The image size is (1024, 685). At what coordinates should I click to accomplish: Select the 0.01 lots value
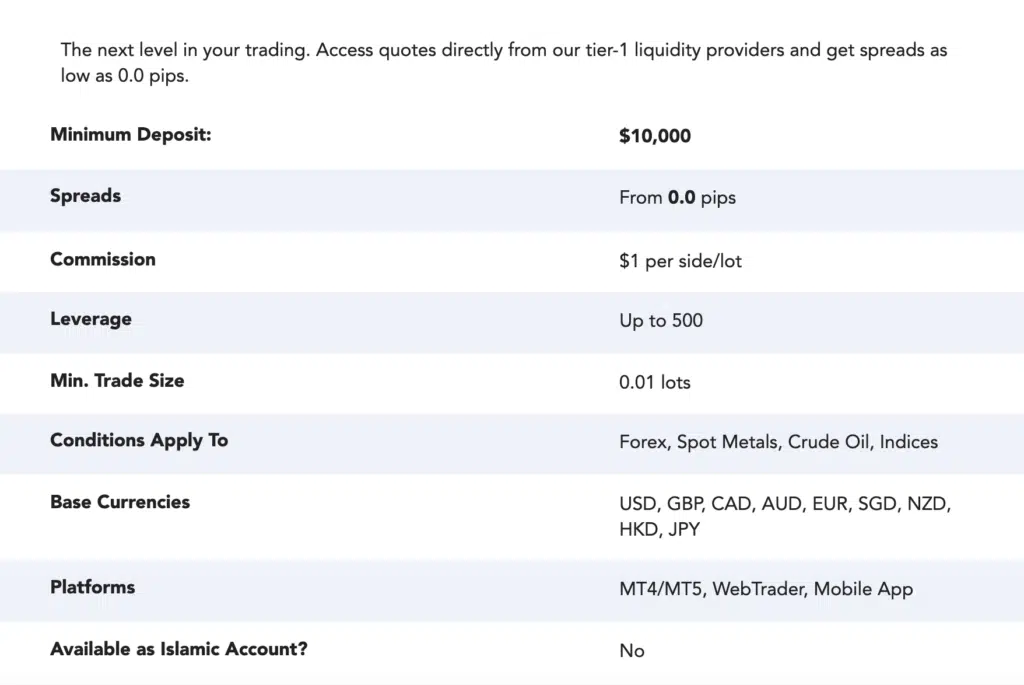pyautogui.click(x=655, y=382)
